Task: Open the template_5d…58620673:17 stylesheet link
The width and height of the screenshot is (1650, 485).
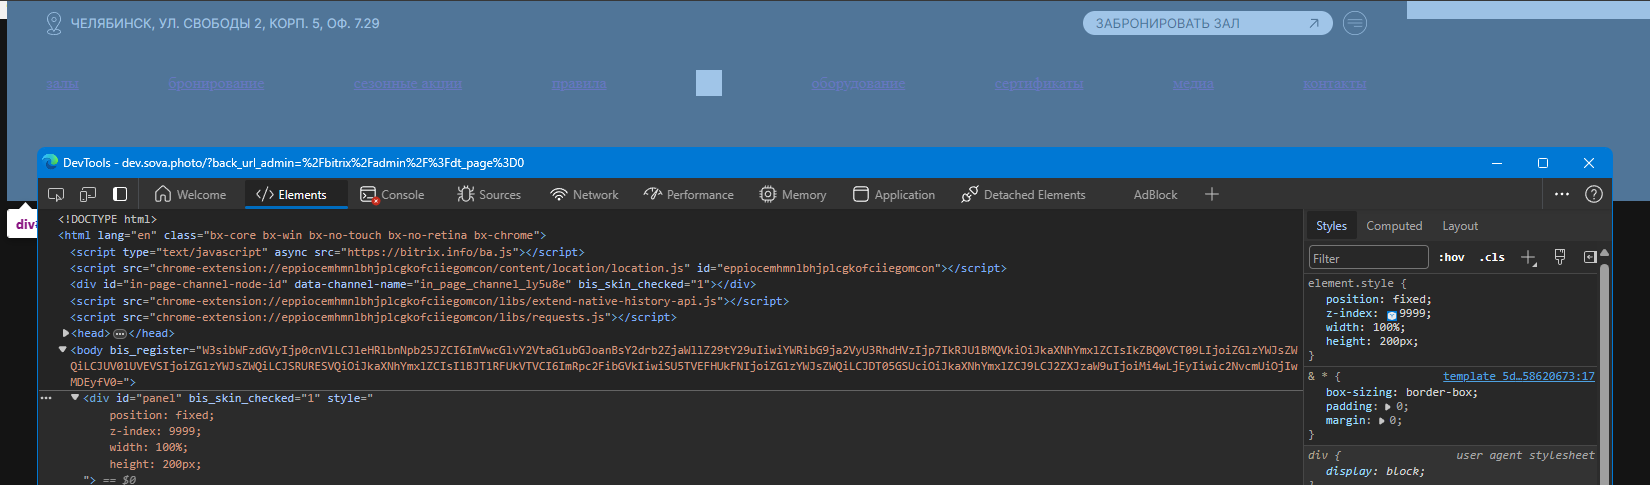Action: click(x=1518, y=376)
